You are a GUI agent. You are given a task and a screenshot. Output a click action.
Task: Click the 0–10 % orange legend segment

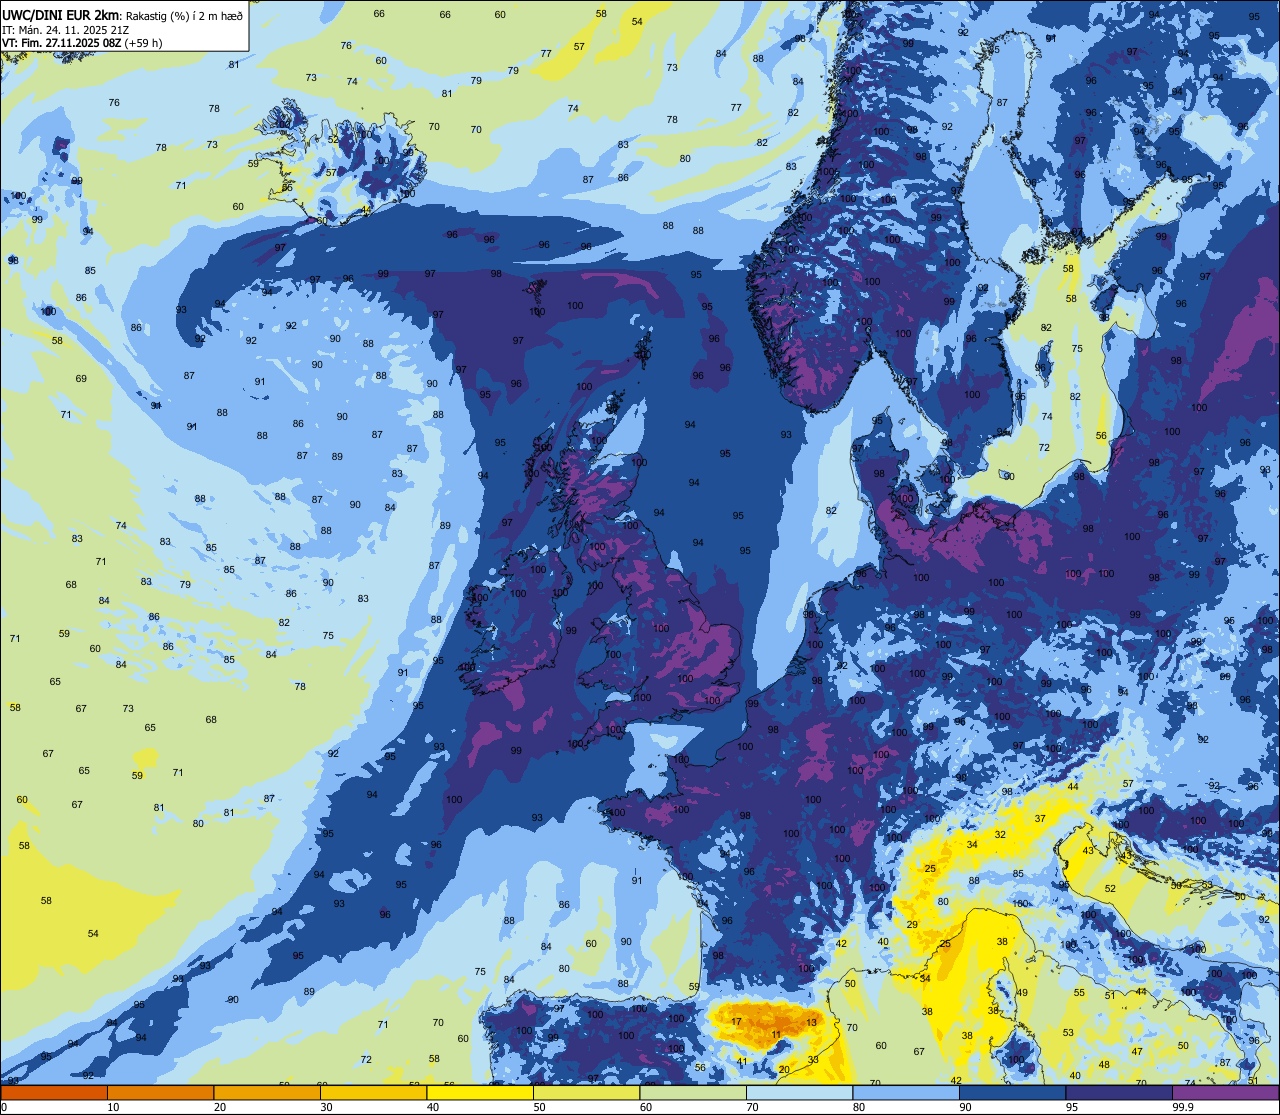[x=54, y=1093]
